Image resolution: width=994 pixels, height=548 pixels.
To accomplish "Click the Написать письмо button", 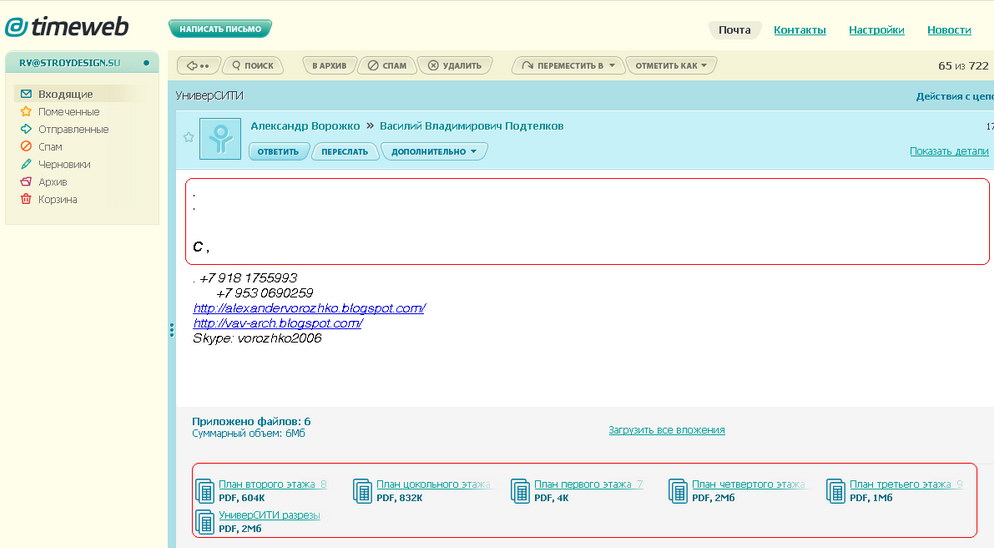I will tap(220, 29).
